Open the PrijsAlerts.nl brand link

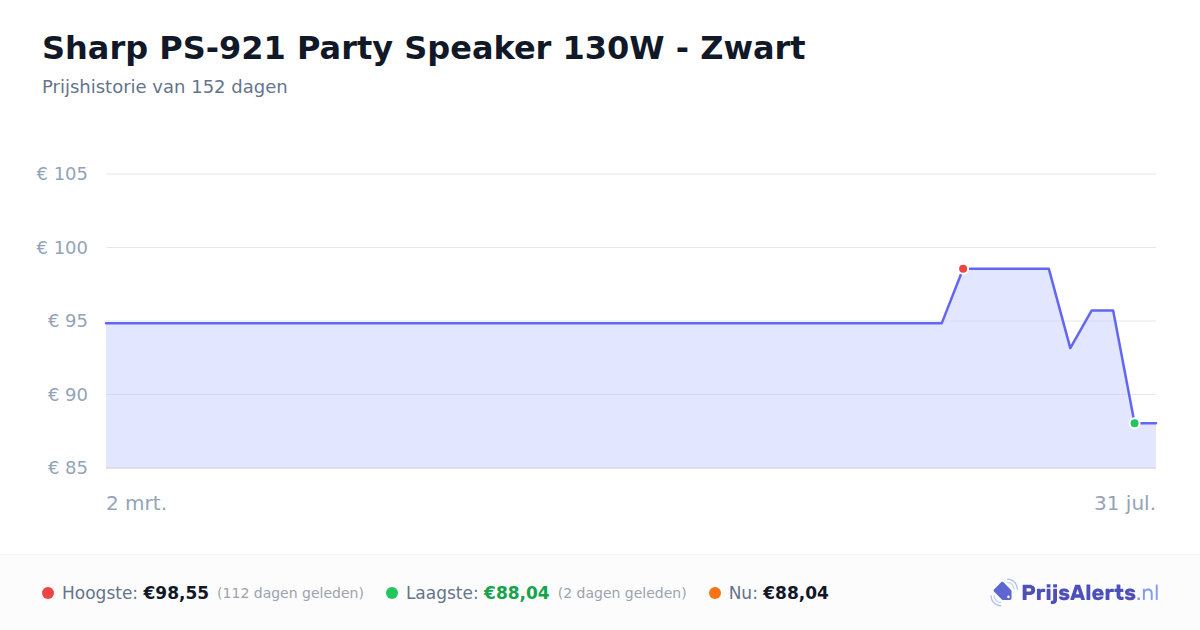(x=1075, y=593)
